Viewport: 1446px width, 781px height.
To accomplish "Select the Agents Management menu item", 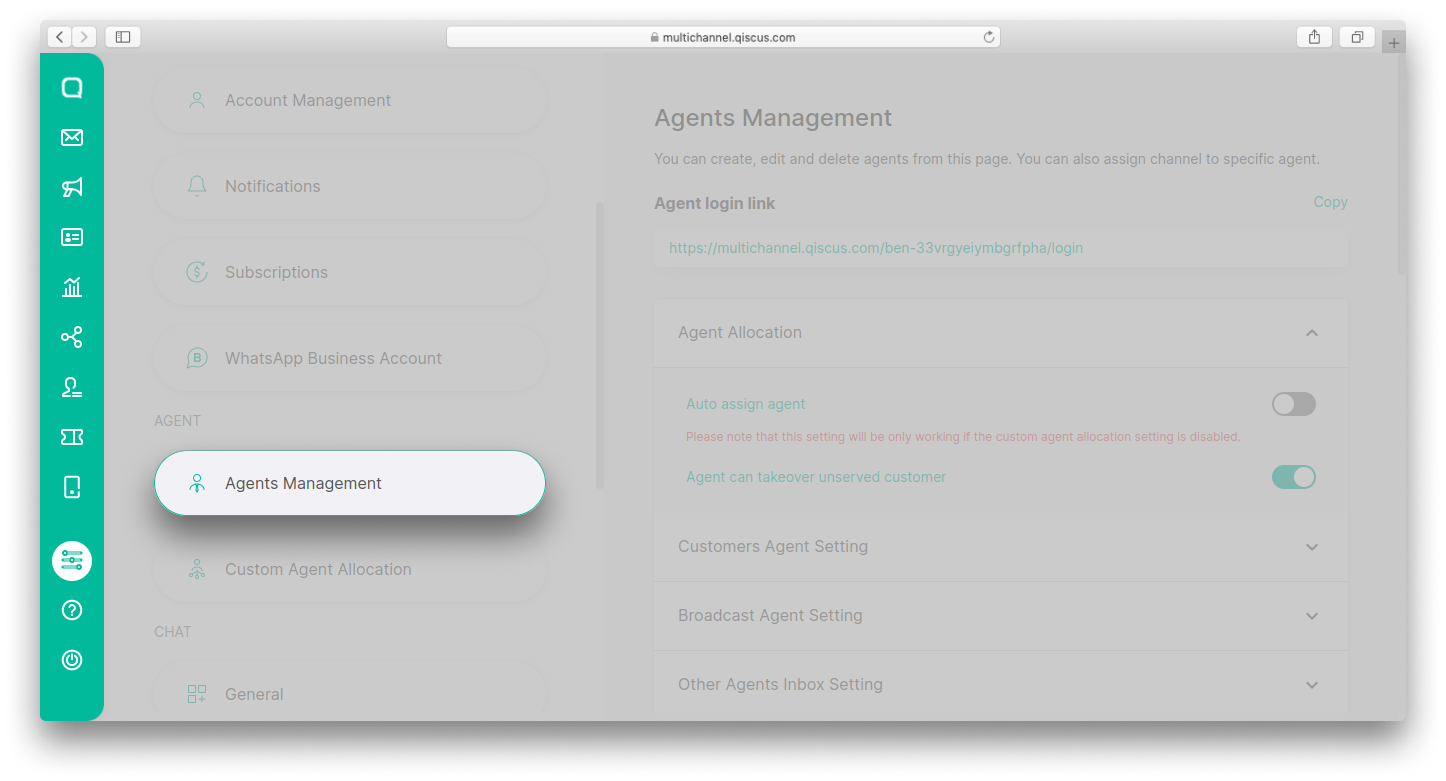I will click(x=350, y=483).
